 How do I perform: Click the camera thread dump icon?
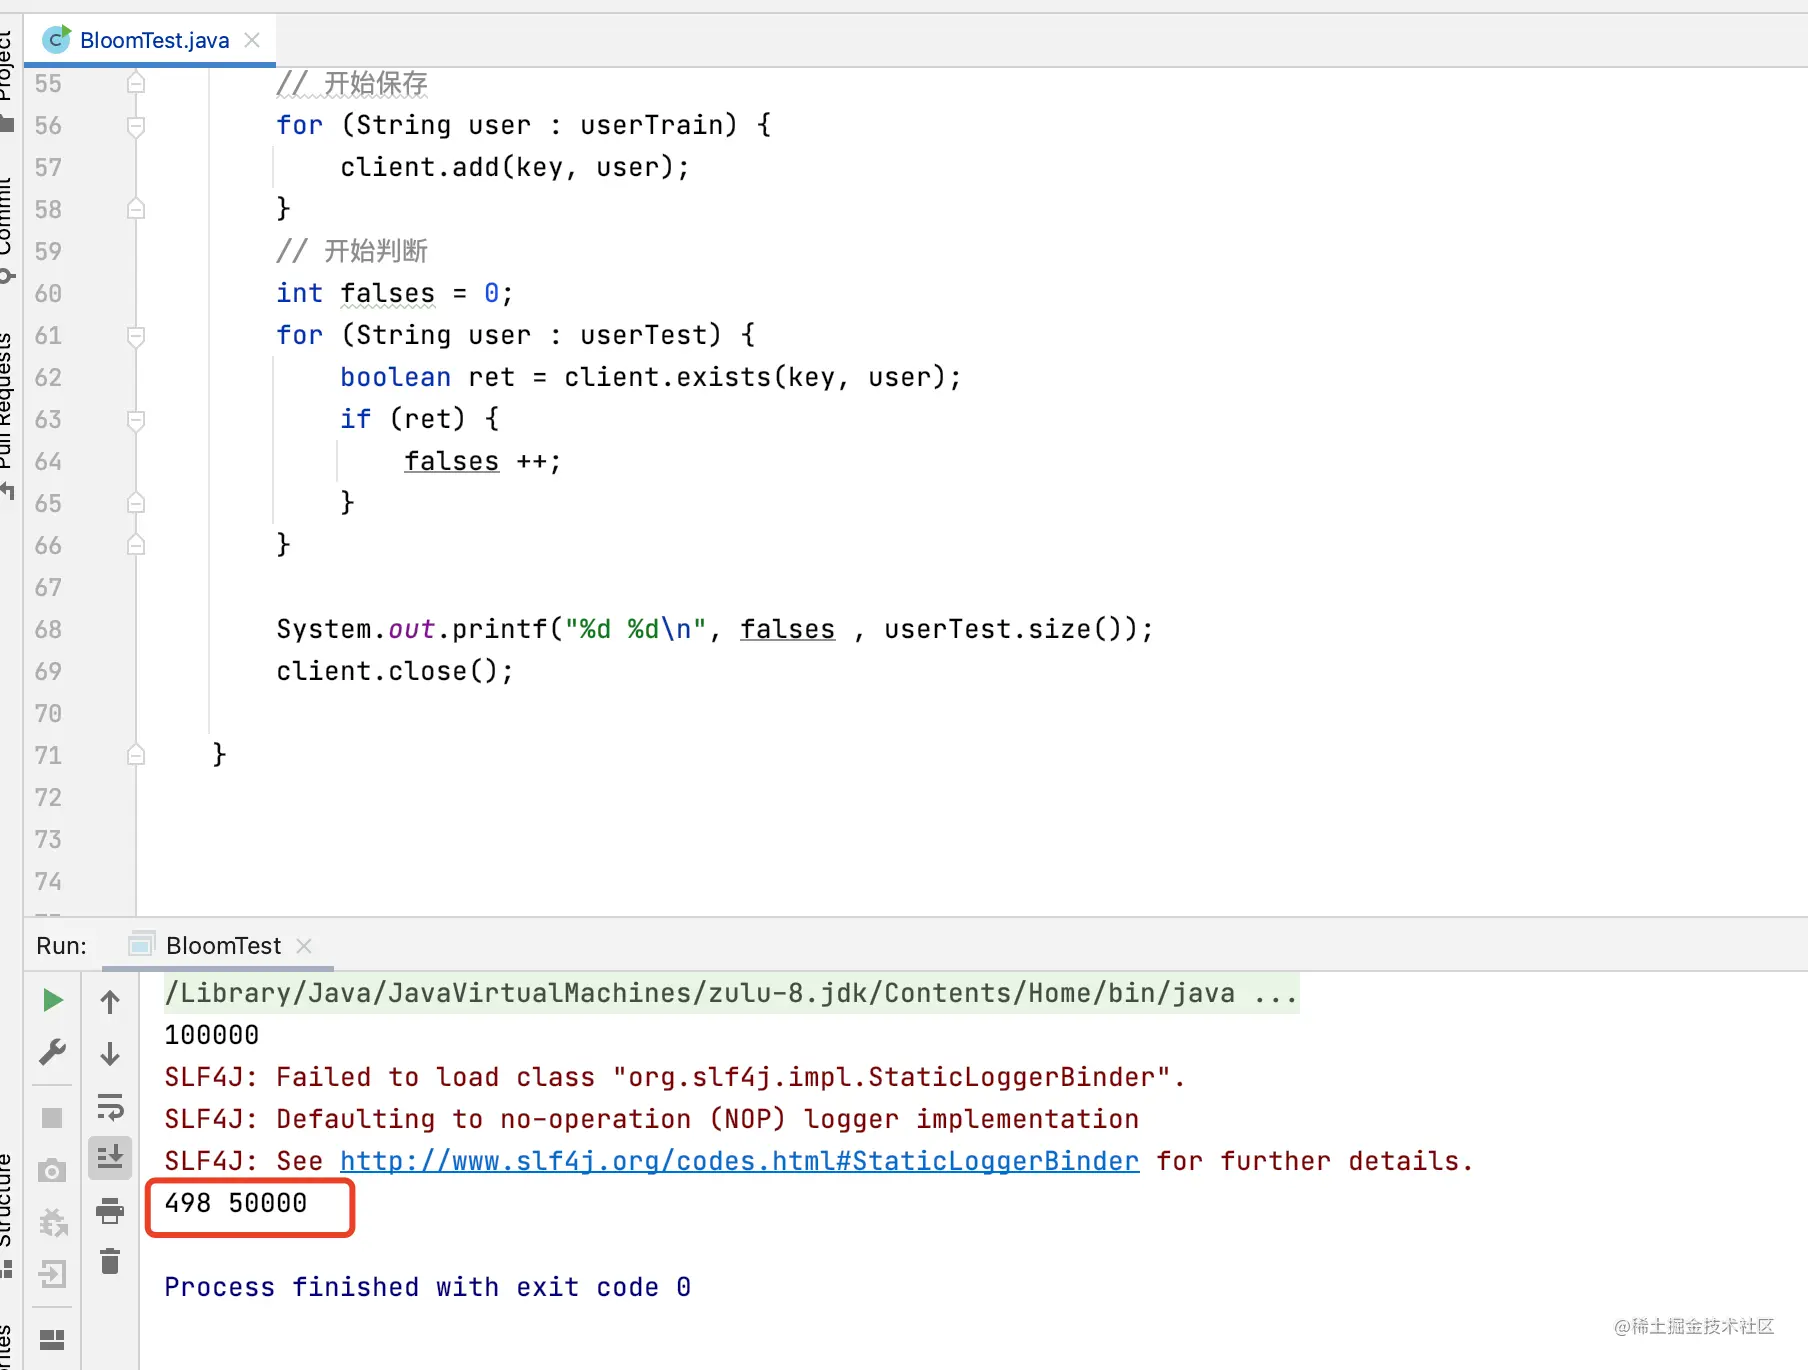52,1170
